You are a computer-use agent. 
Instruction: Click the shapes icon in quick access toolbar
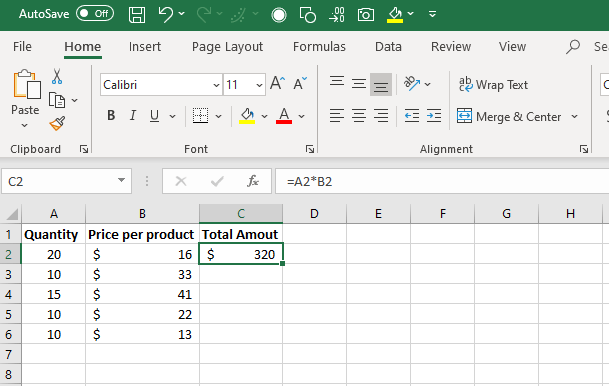pyautogui.click(x=308, y=15)
